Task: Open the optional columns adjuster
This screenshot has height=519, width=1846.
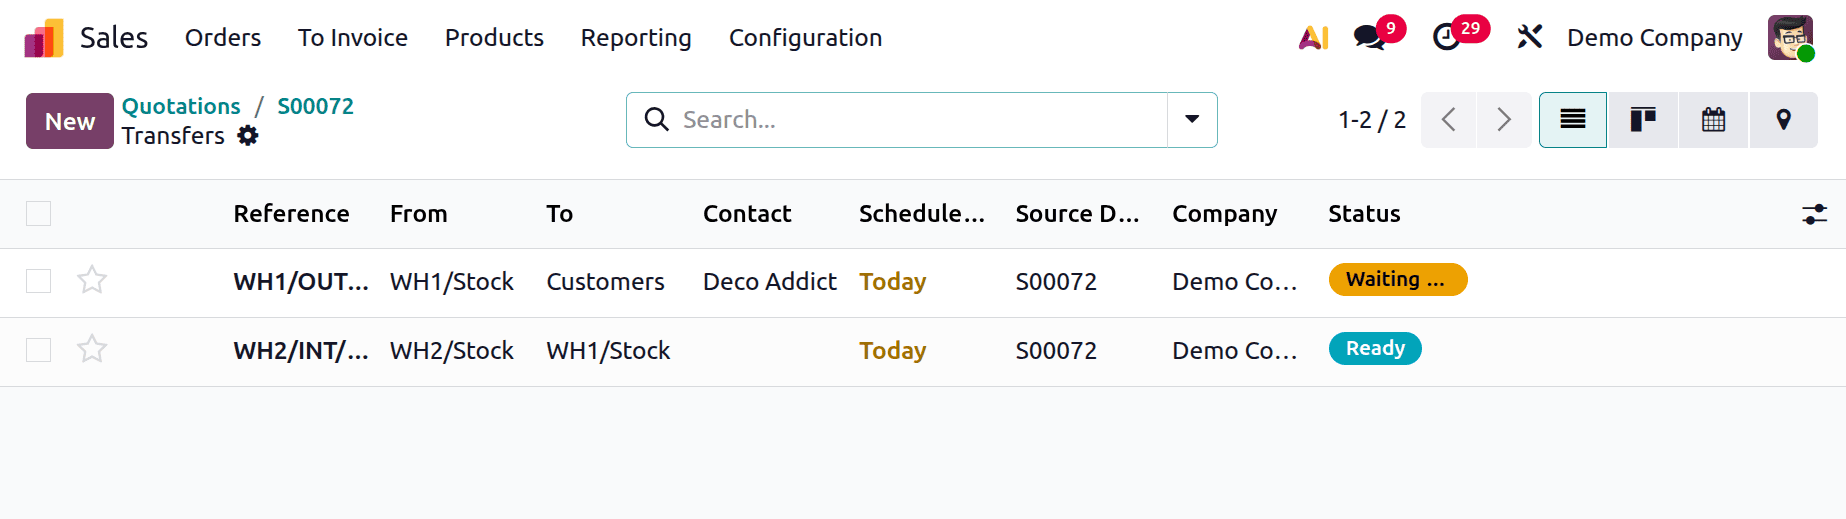Action: (x=1814, y=214)
